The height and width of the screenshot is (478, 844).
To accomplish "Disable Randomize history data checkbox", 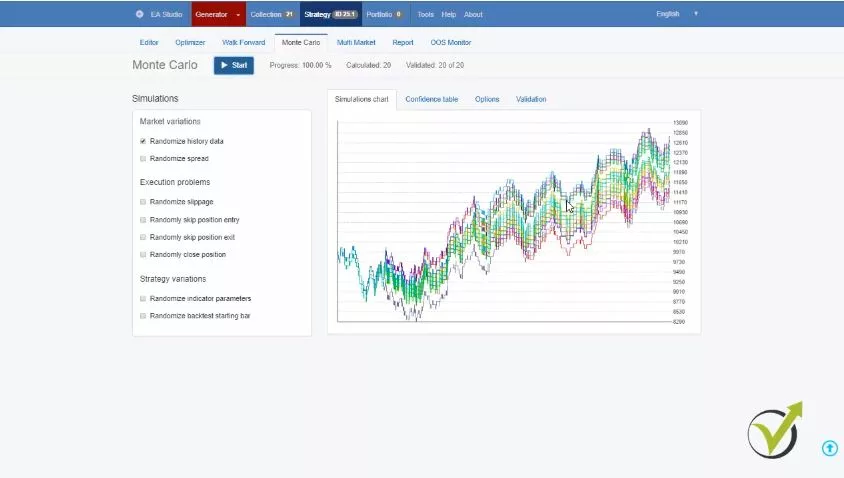I will [x=143, y=141].
